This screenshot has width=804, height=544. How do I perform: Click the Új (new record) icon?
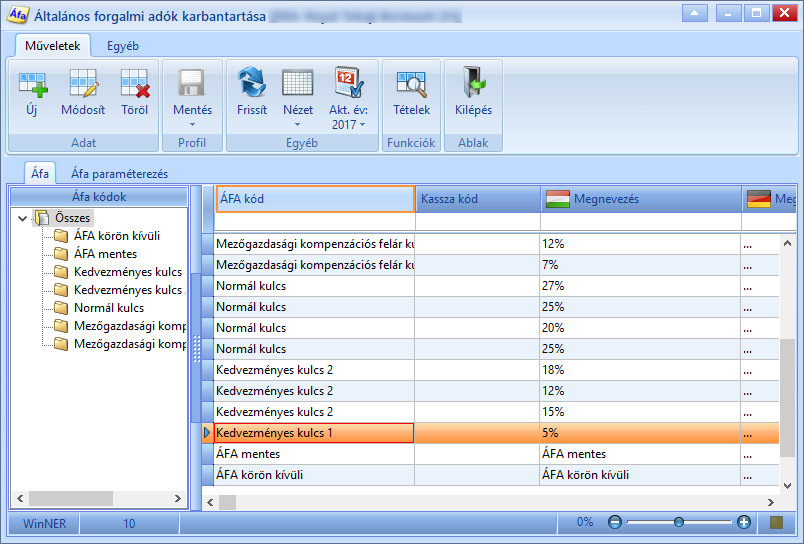coord(32,84)
